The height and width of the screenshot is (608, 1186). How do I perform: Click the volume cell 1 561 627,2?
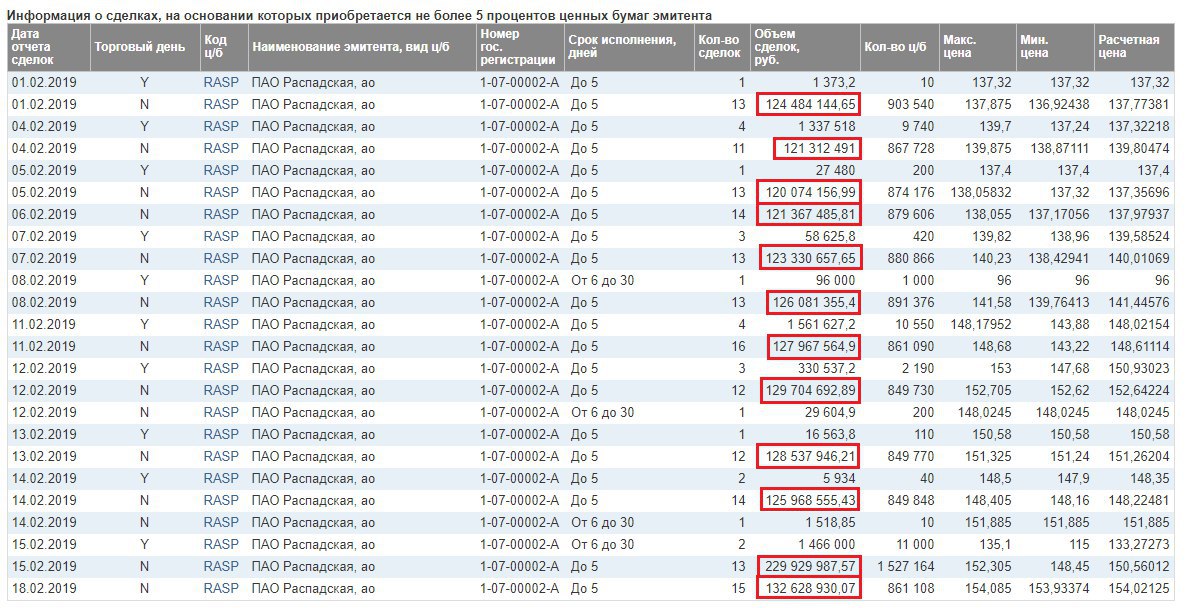821,324
